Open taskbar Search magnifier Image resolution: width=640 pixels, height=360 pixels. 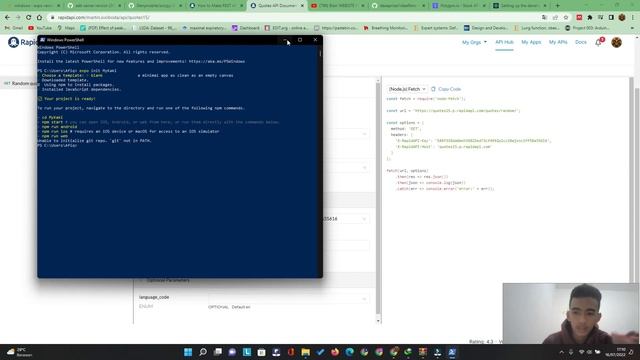click(x=203, y=352)
